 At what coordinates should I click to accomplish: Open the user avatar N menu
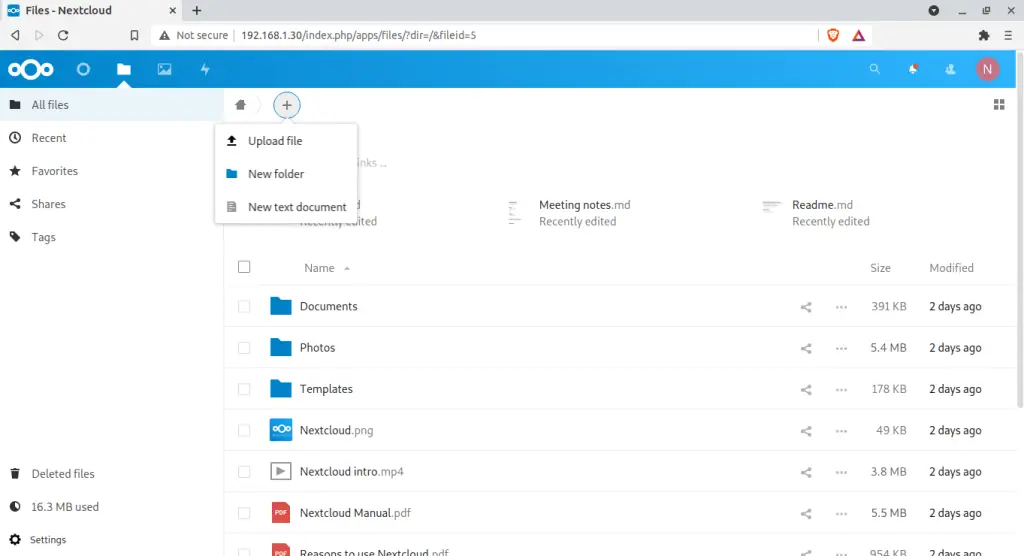click(987, 69)
